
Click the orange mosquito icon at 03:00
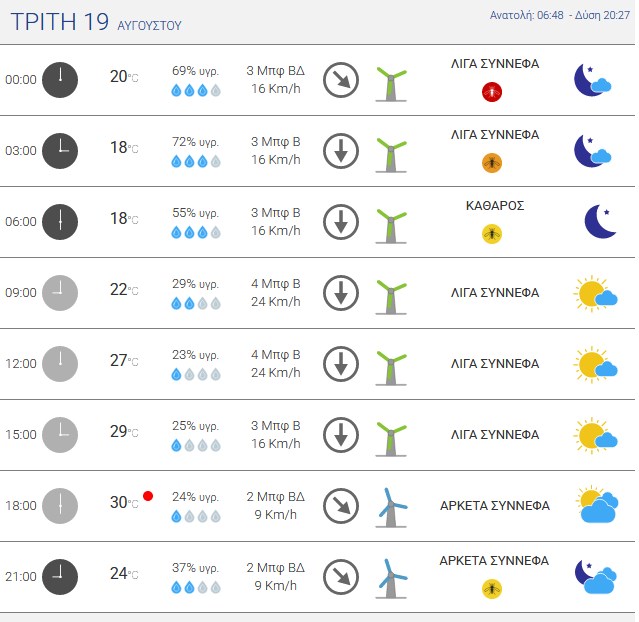point(492,163)
